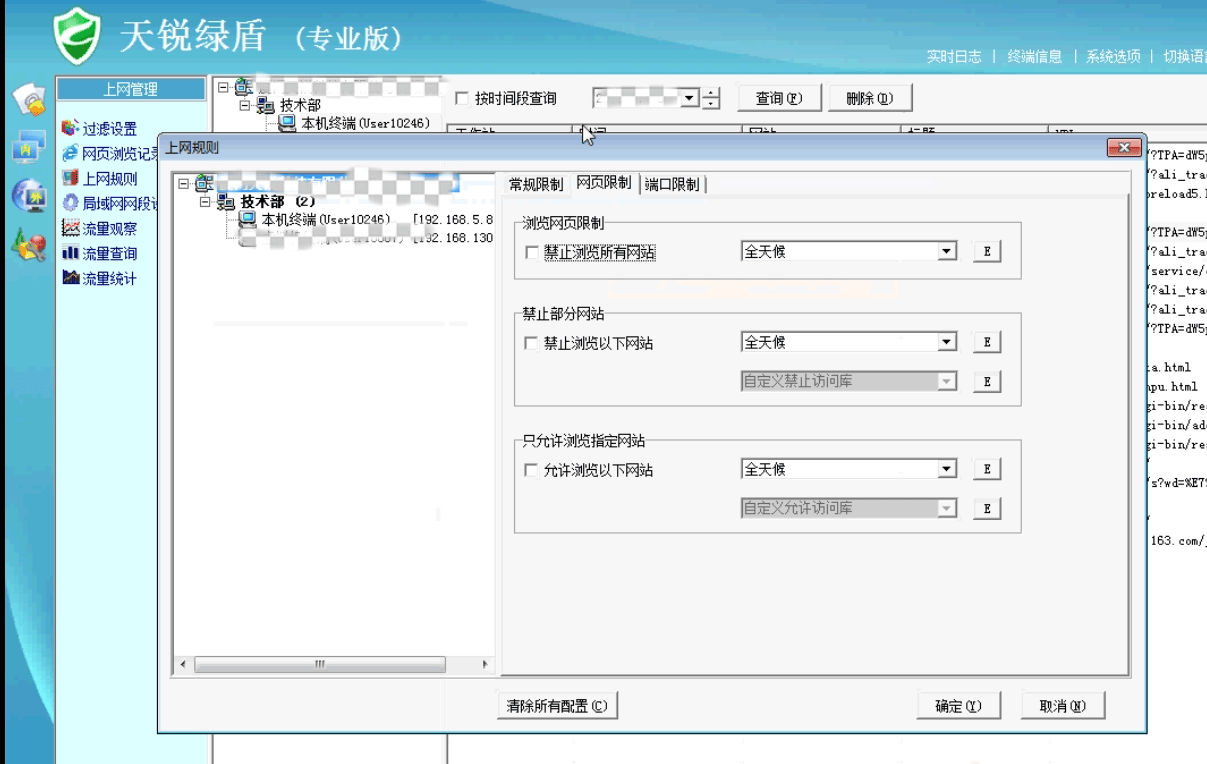The width and height of the screenshot is (1207, 764).
Task: Open 流量统计 in the sidebar
Action: coord(109,278)
